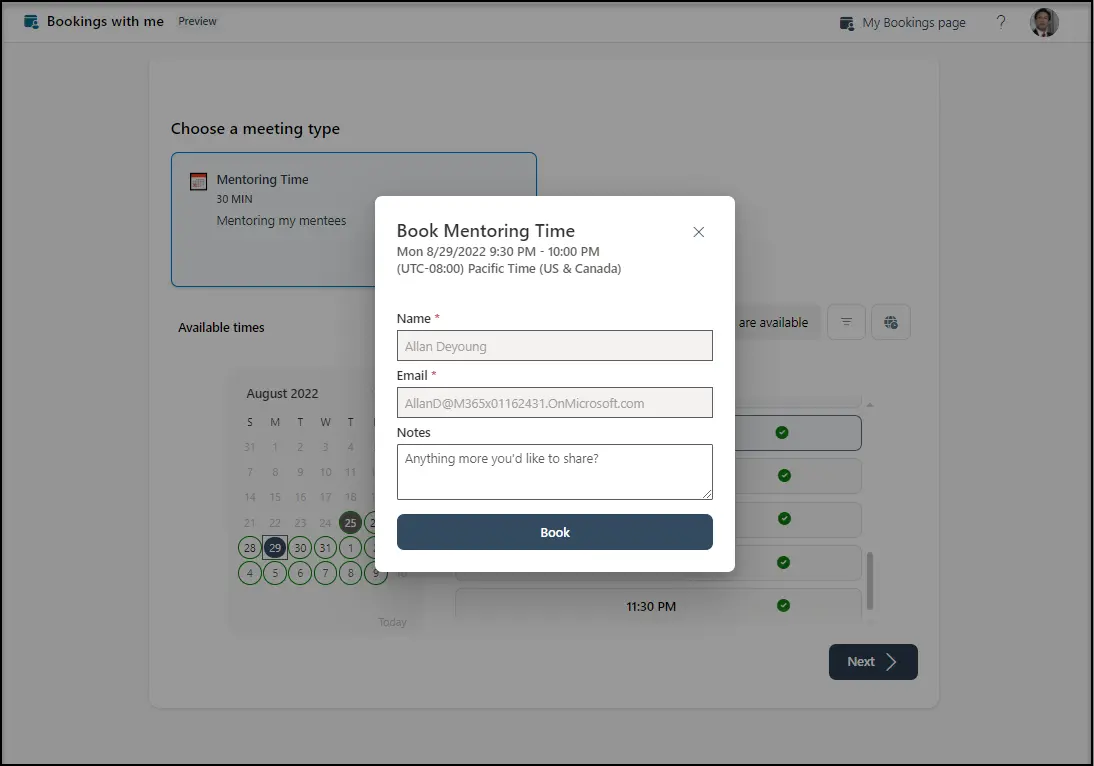Viewport: 1094px width, 766px height.
Task: Open the user profile avatar
Action: [x=1044, y=22]
